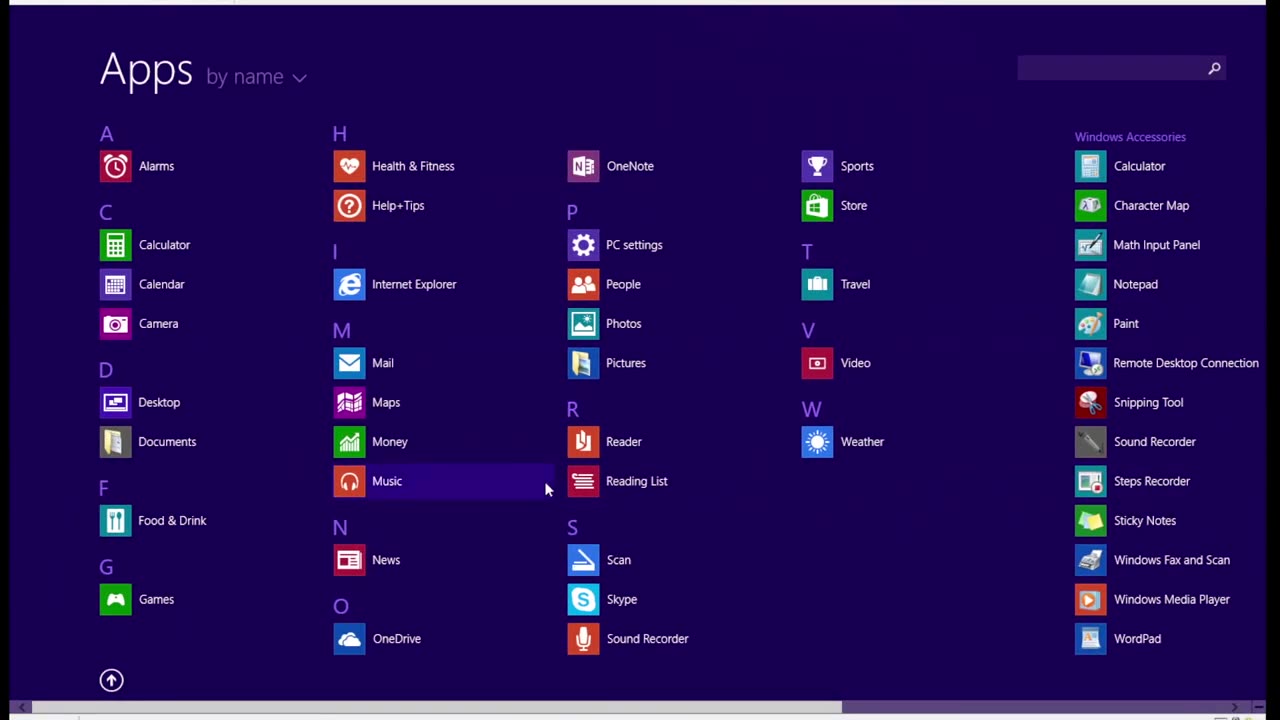Launch Notepad
The width and height of the screenshot is (1280, 720).
coord(1091,284)
